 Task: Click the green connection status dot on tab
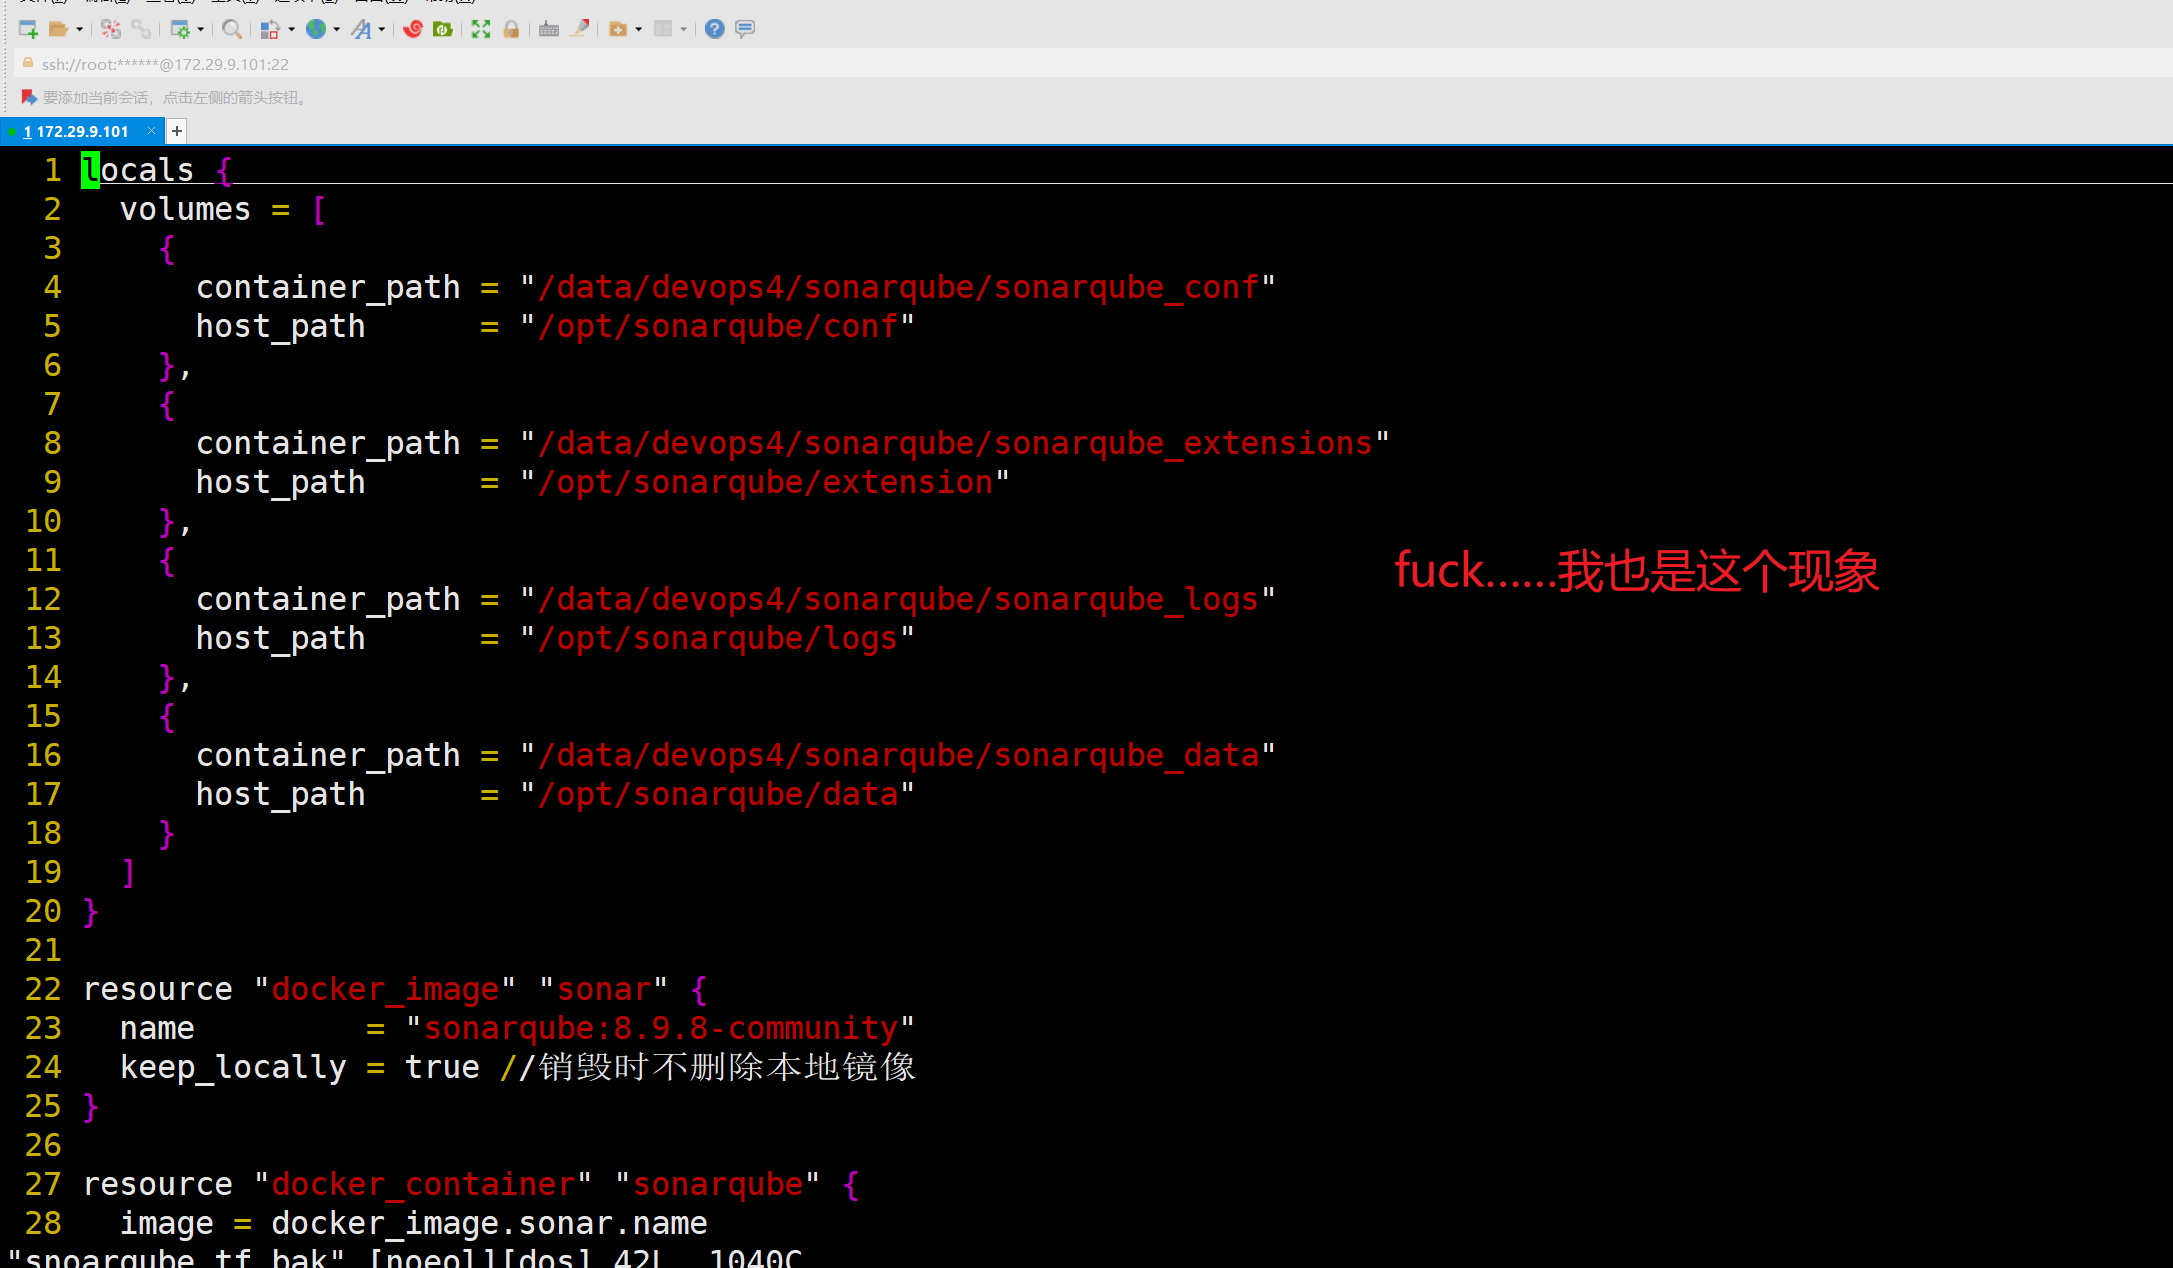coord(11,131)
